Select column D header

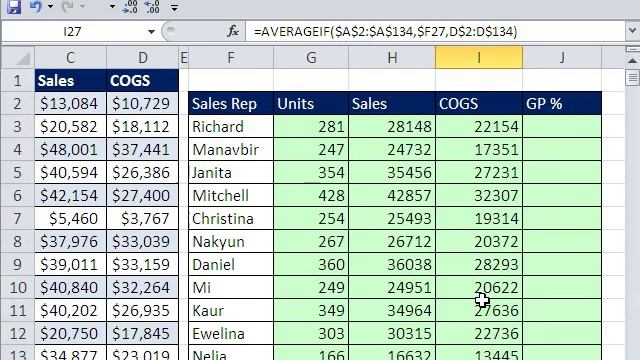pyautogui.click(x=142, y=58)
